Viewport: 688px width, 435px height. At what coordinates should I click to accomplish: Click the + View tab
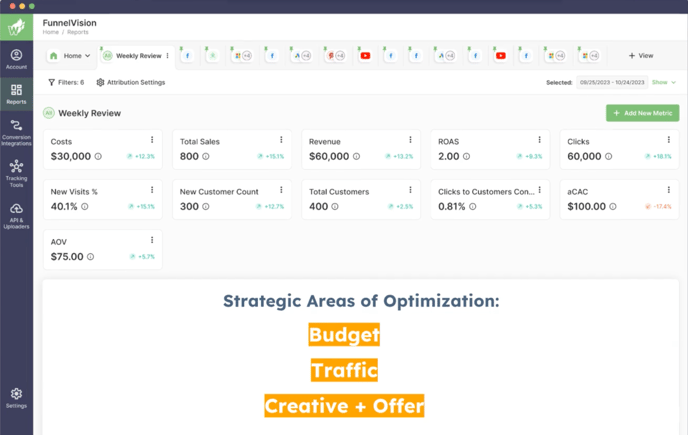(640, 56)
